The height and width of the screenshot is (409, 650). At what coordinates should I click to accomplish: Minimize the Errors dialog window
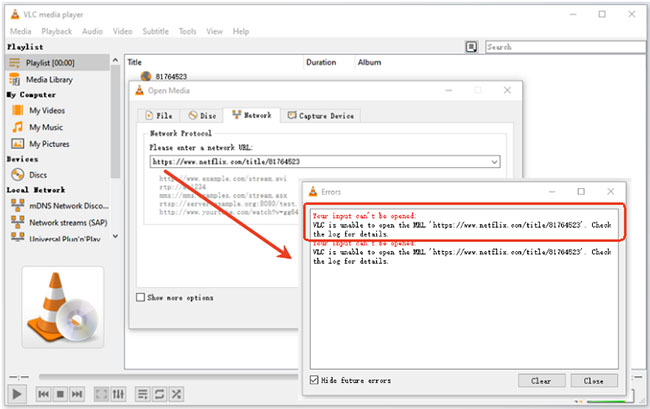click(x=552, y=191)
